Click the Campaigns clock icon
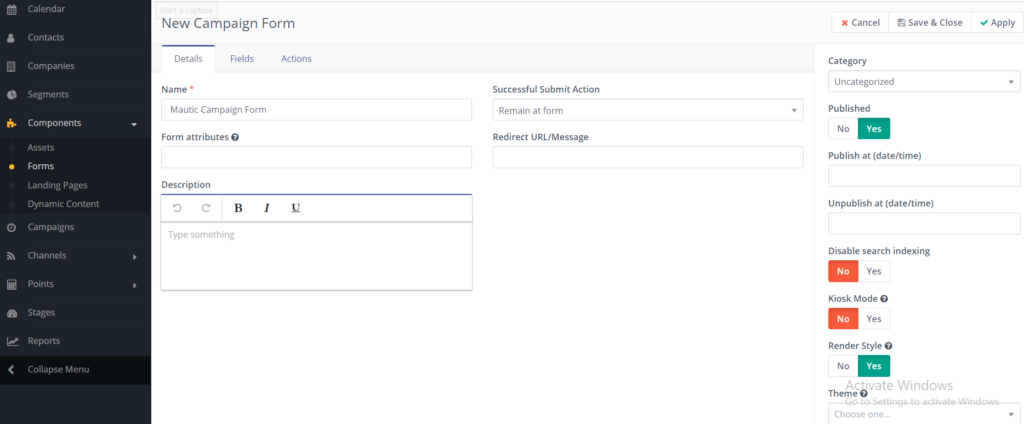This screenshot has height=424, width=1024. [x=11, y=227]
